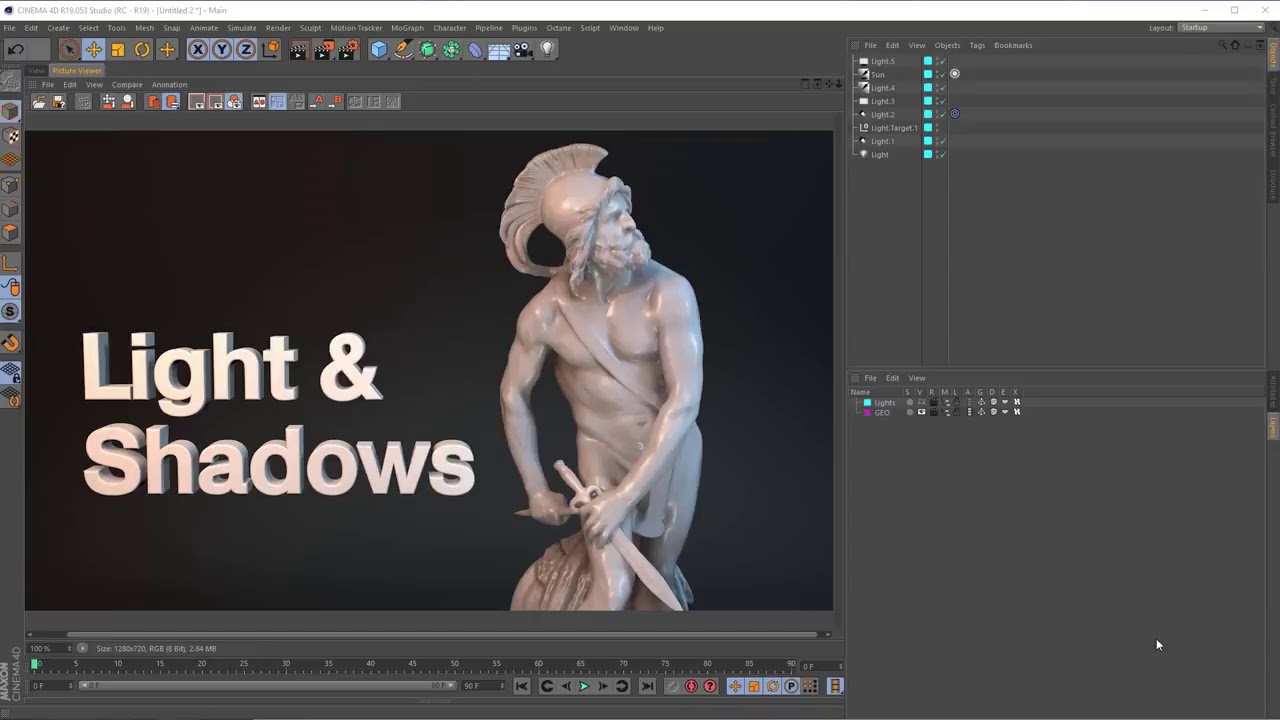
Task: Click the Object Manager search icon
Action: (1222, 45)
